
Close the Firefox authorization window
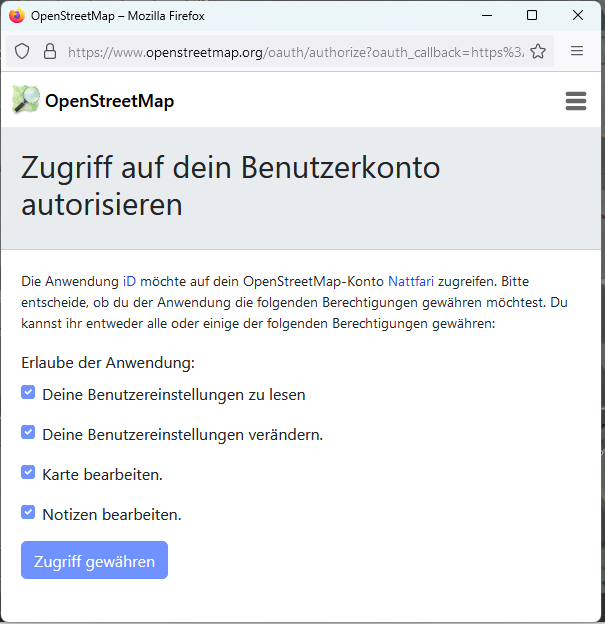pyautogui.click(x=578, y=16)
